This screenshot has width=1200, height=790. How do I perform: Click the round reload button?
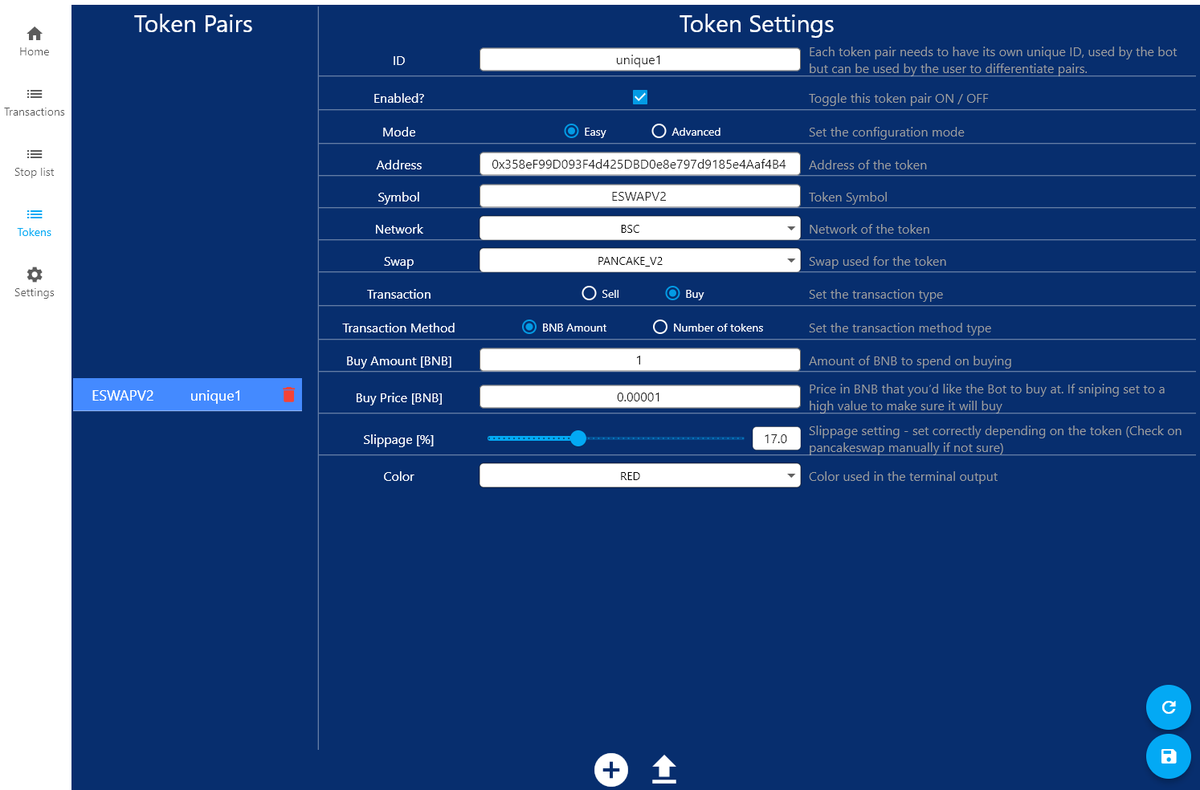click(1168, 708)
